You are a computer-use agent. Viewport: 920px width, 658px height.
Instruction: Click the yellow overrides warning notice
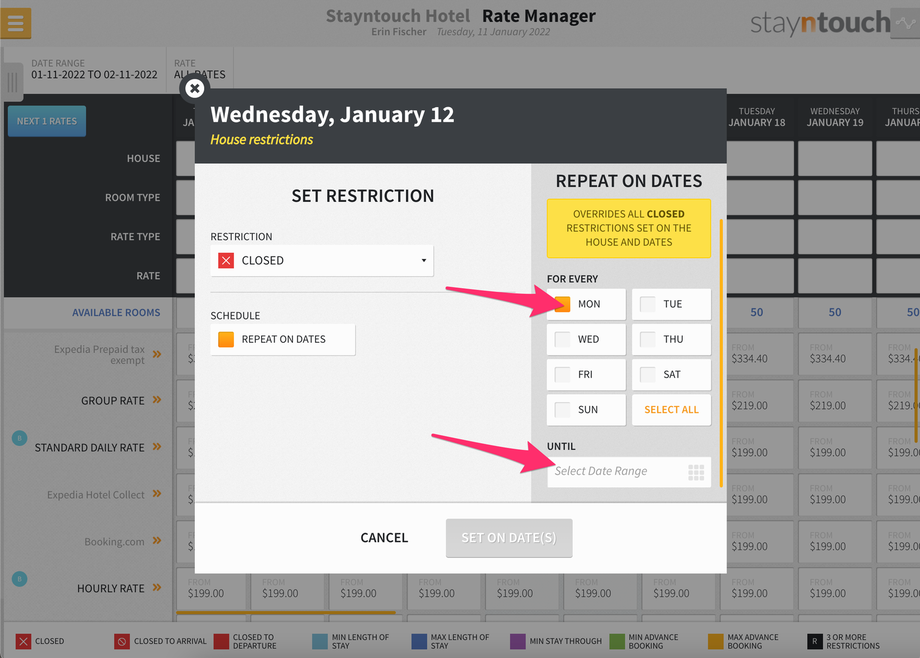pyautogui.click(x=628, y=228)
